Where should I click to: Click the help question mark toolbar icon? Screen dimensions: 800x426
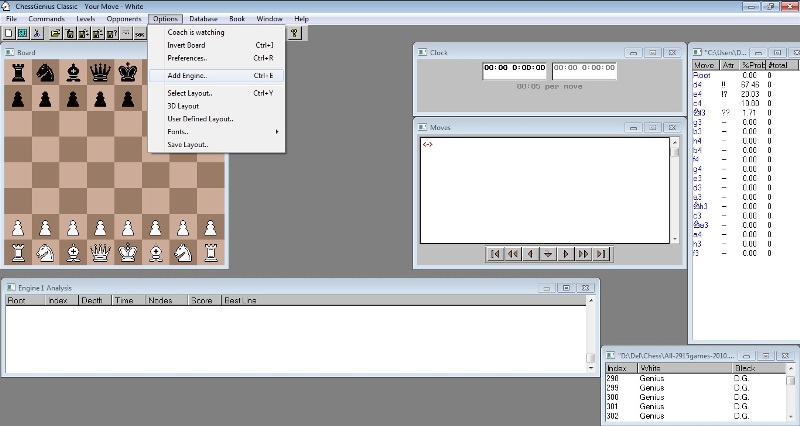(294, 33)
